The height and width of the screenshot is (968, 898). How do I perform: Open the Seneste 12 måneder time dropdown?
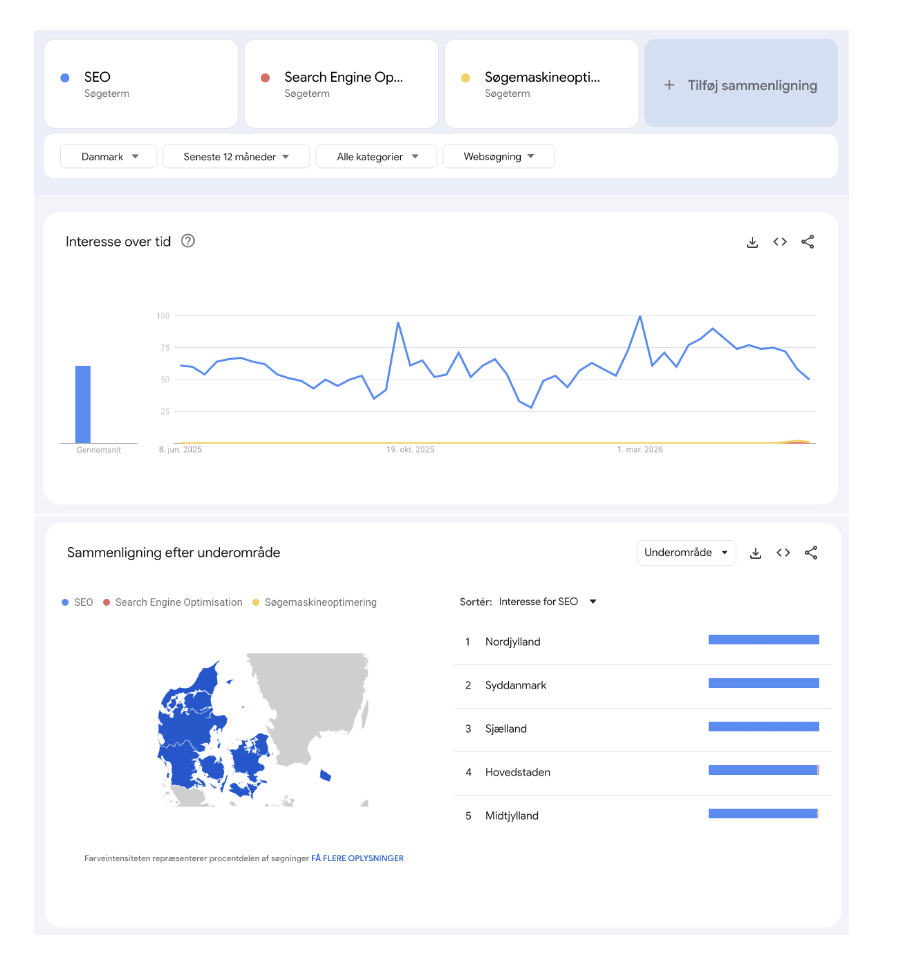[236, 157]
